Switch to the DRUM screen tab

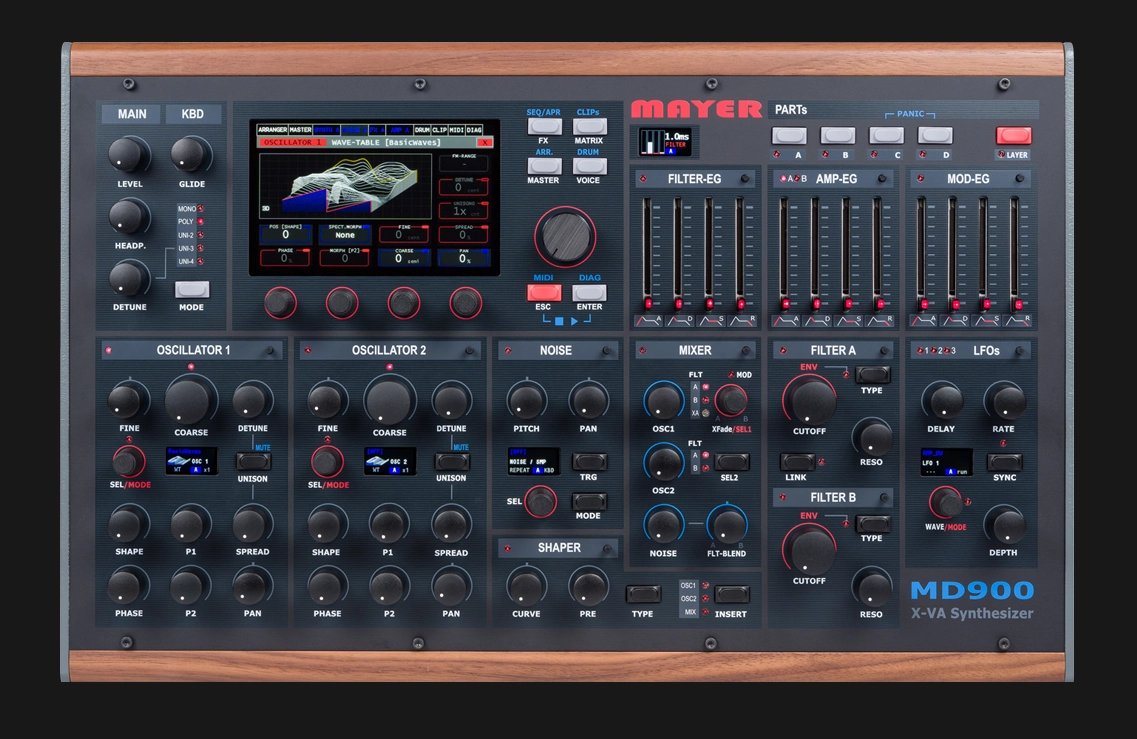point(422,130)
